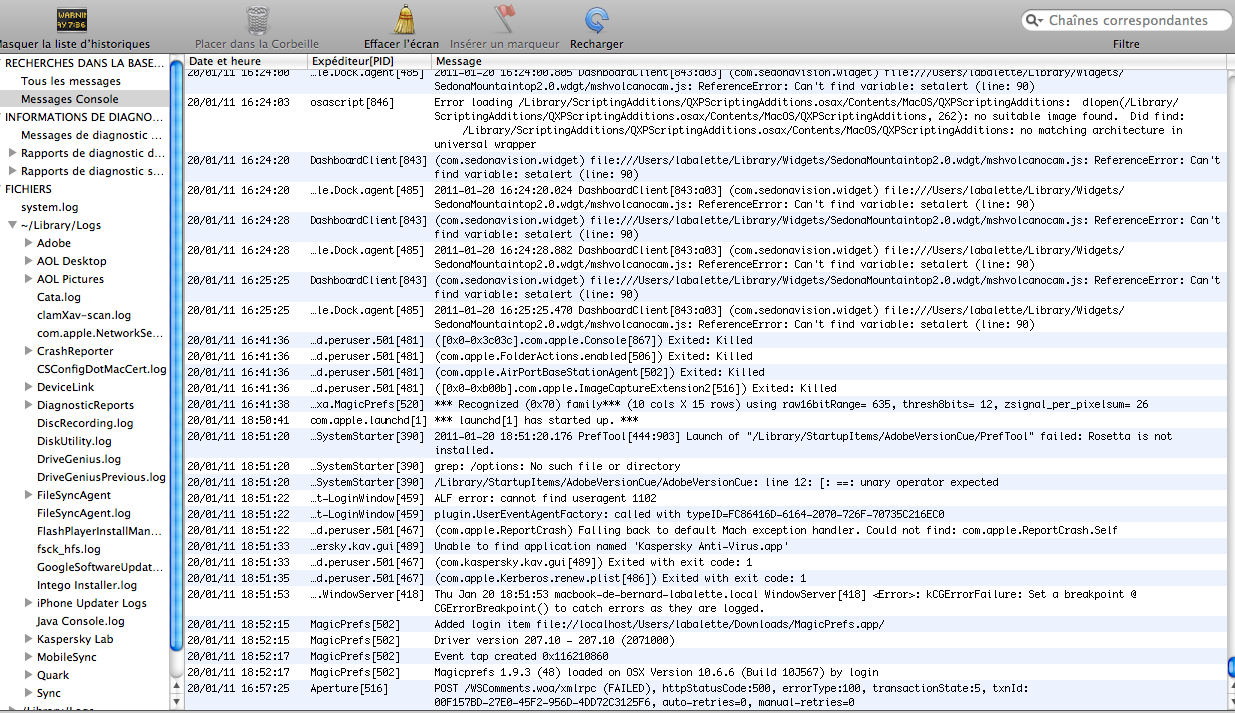Open clamXav-scan.log file
1235x713 pixels.
[84, 315]
